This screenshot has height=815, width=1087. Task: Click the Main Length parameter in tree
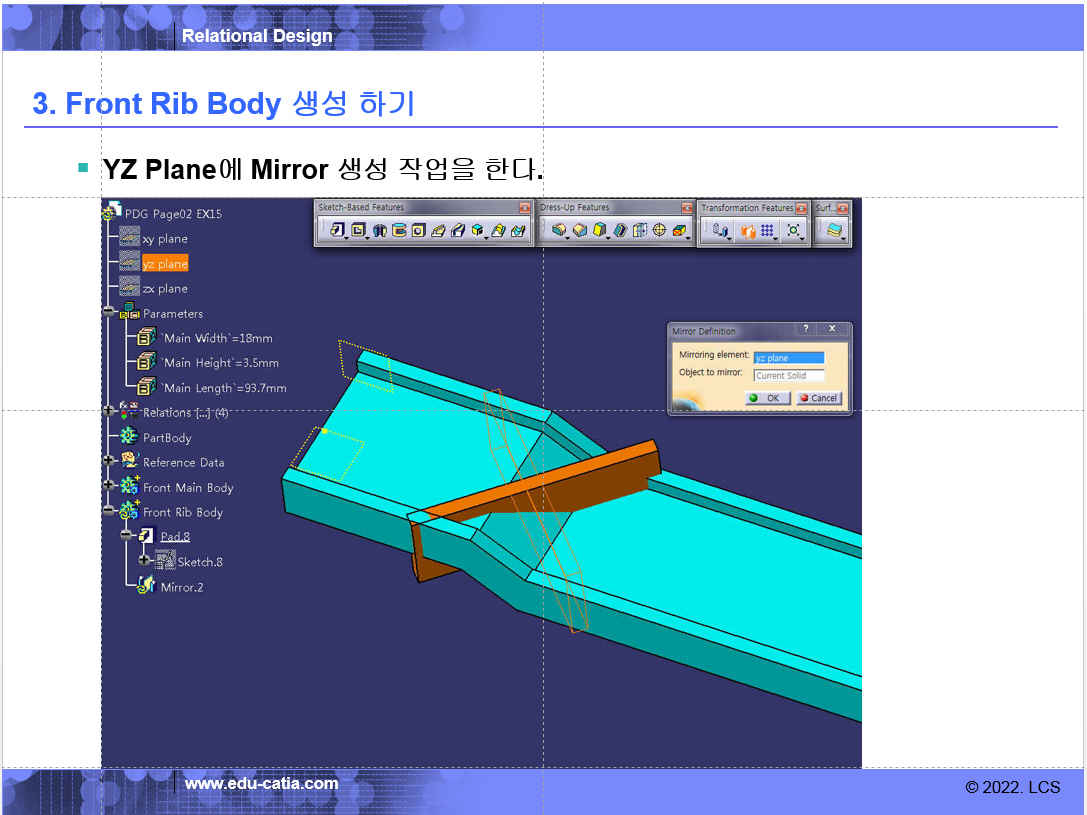(x=224, y=388)
